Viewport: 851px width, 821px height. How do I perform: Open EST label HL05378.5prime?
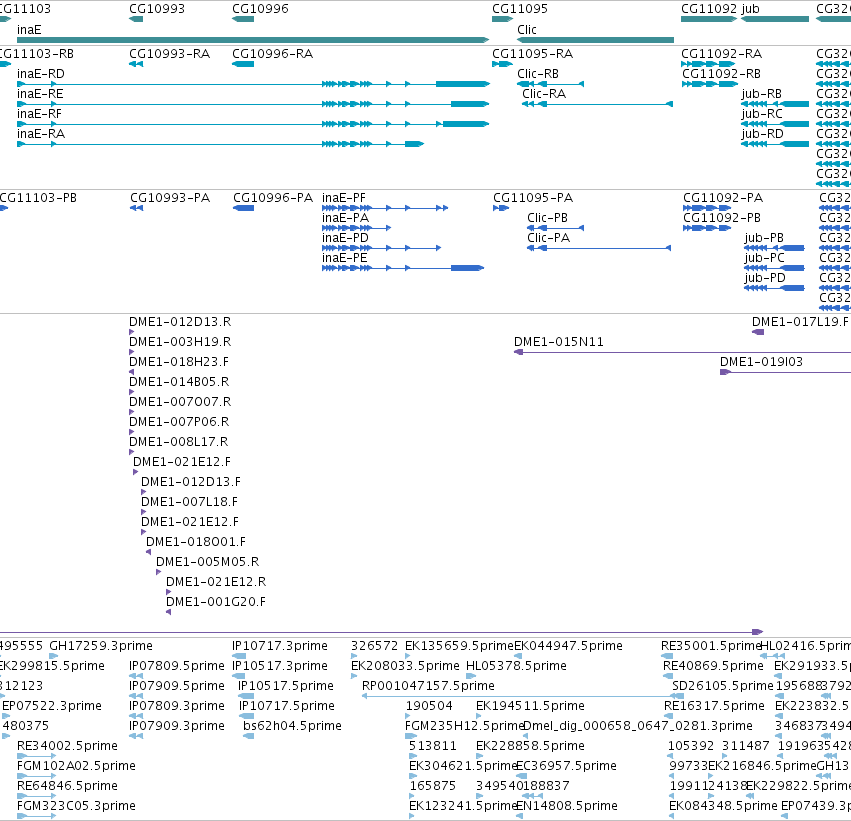(516, 666)
